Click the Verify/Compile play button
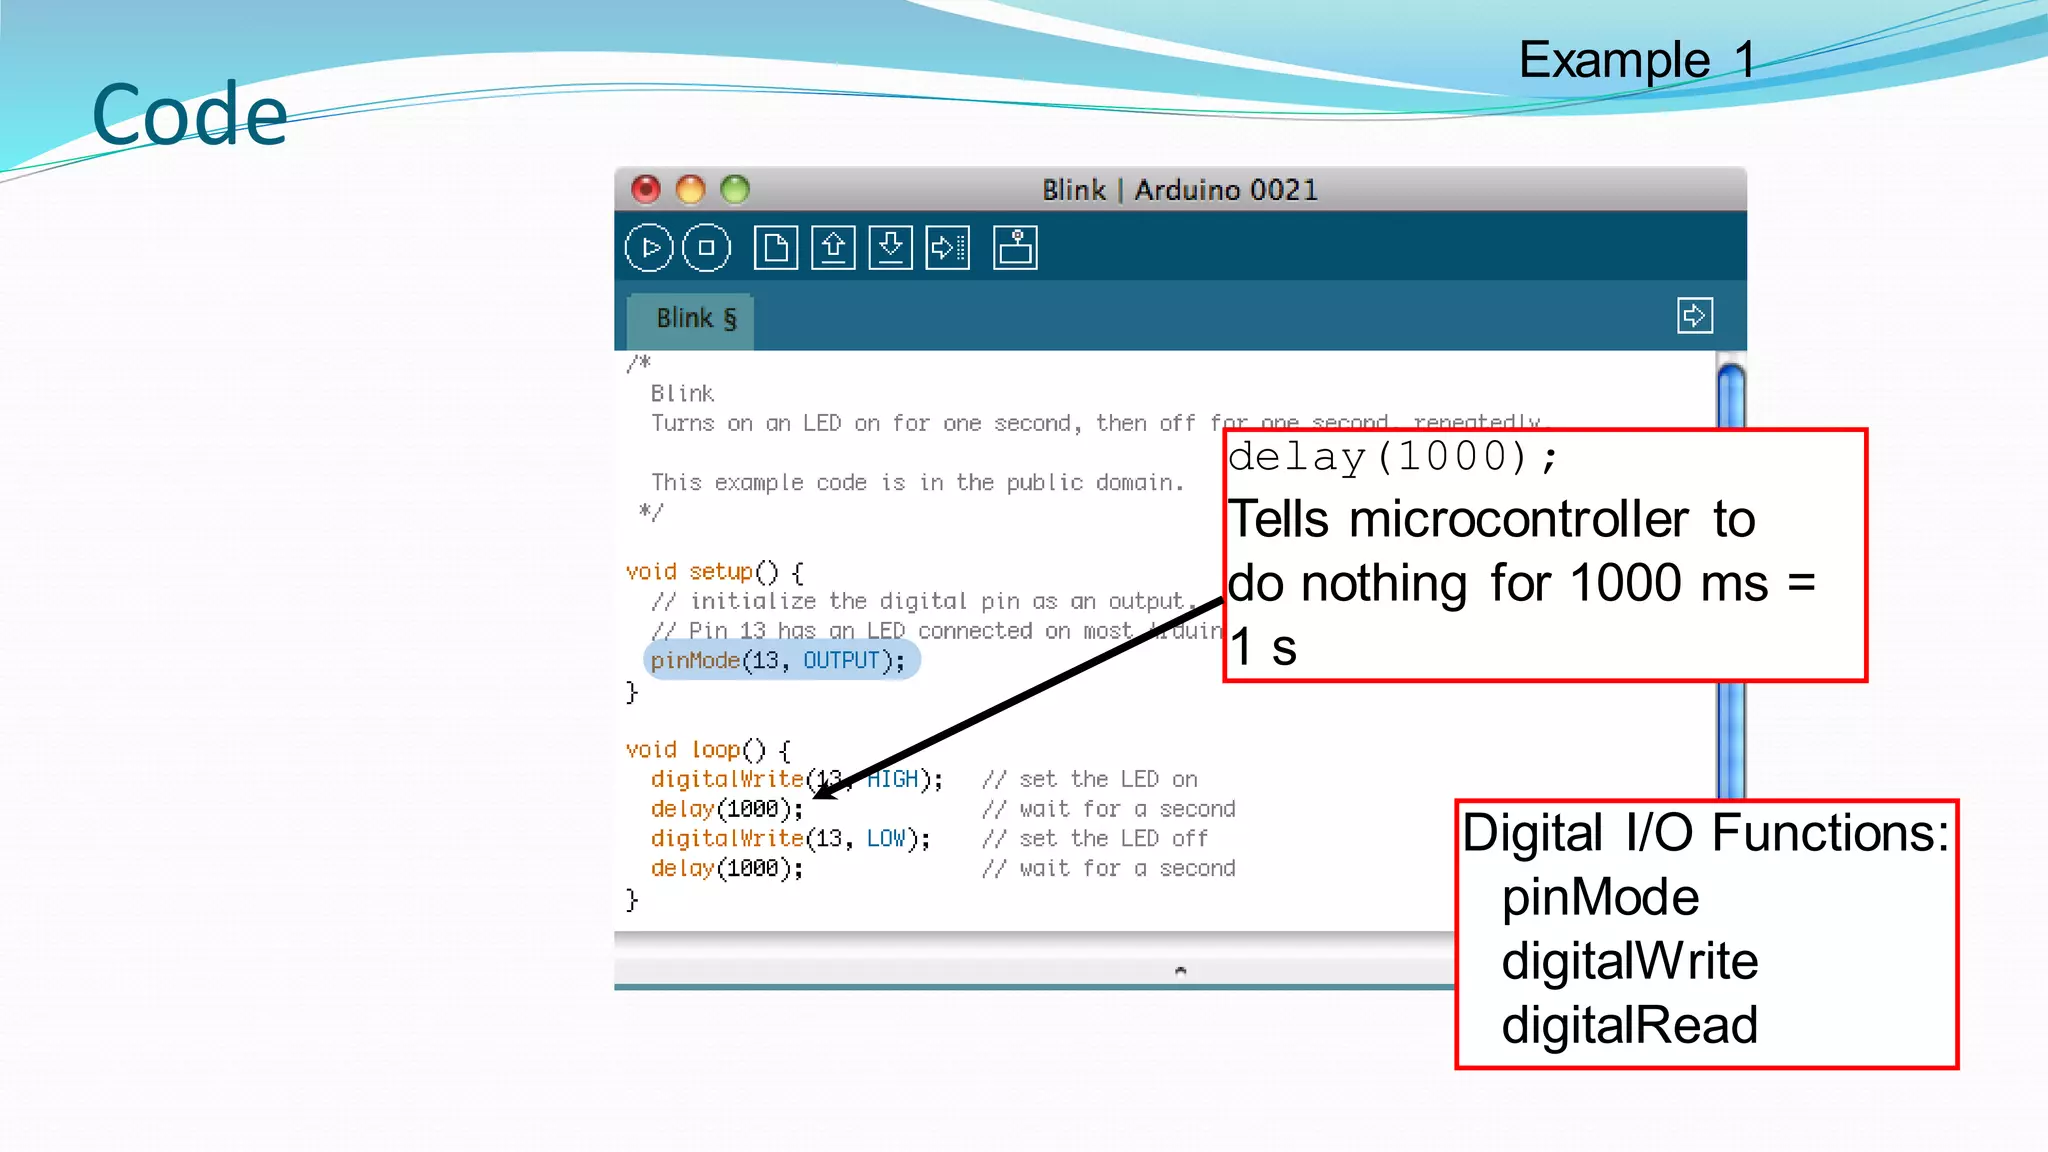The width and height of the screenshot is (2048, 1152). tap(649, 248)
